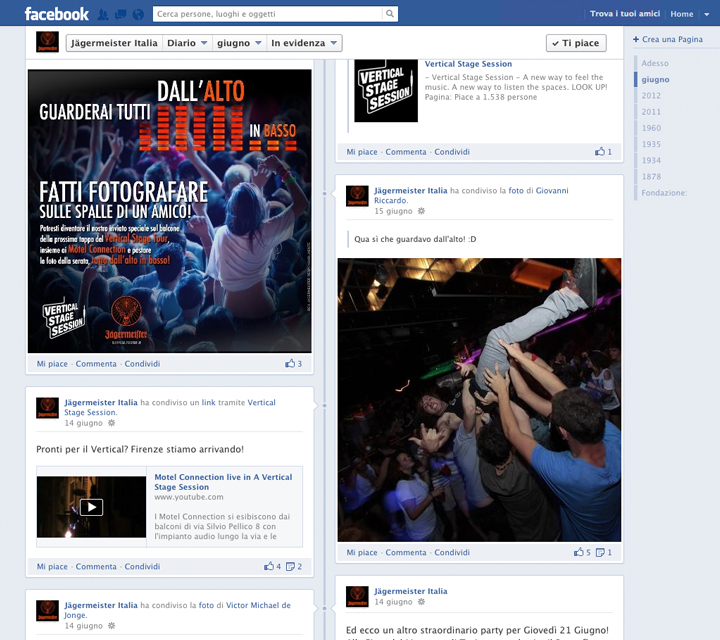Open account dropdown arrow next to Home
The width and height of the screenshot is (720, 640).
click(x=707, y=14)
